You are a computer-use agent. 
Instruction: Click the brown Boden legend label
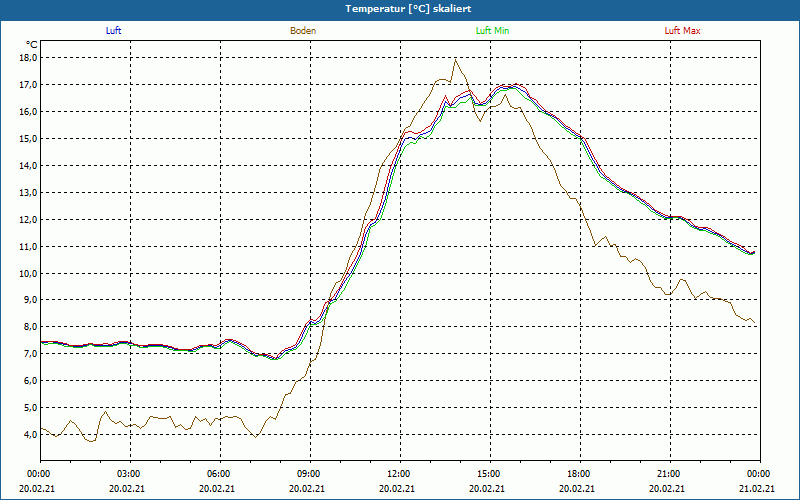point(303,31)
